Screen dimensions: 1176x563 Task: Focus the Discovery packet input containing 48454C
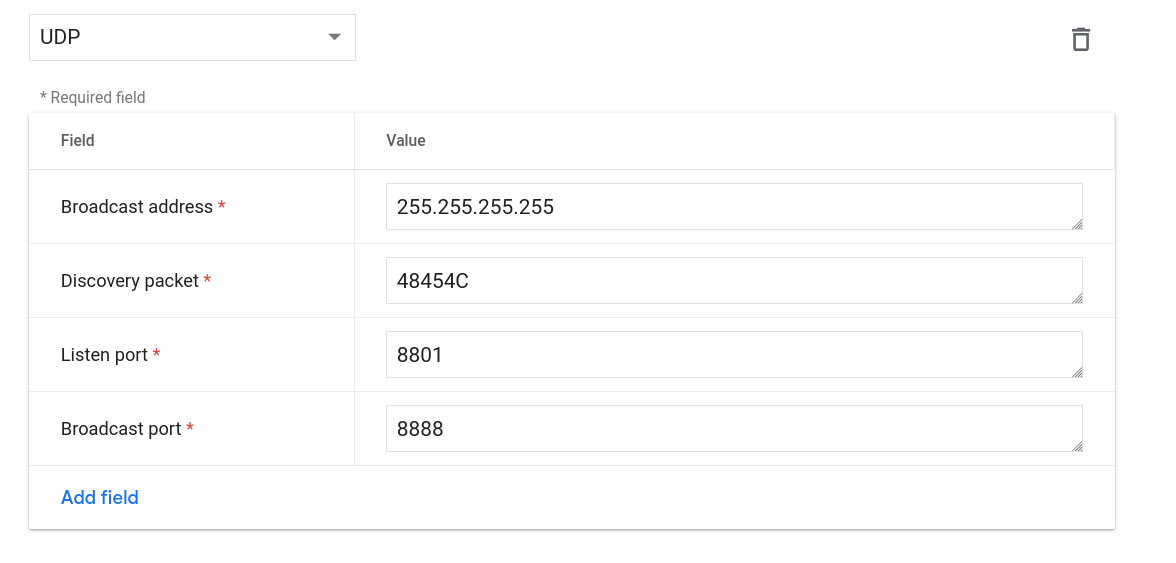(x=733, y=280)
